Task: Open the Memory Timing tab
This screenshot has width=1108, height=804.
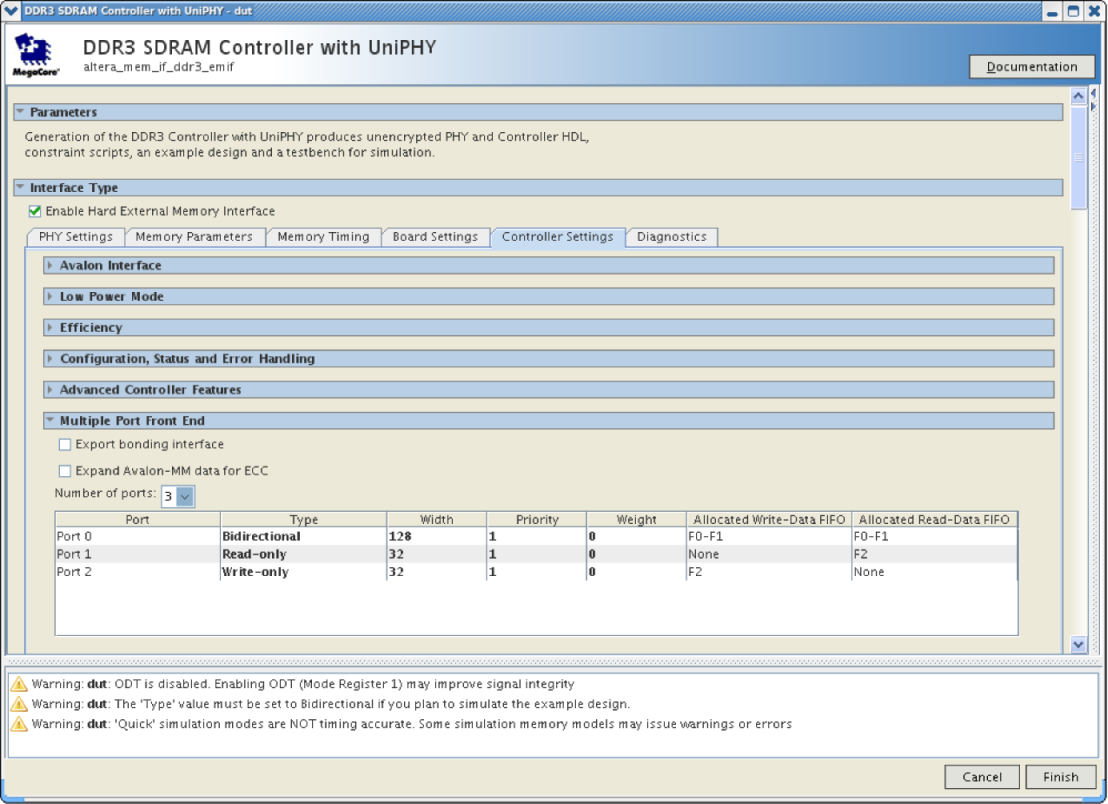Action: click(x=323, y=237)
